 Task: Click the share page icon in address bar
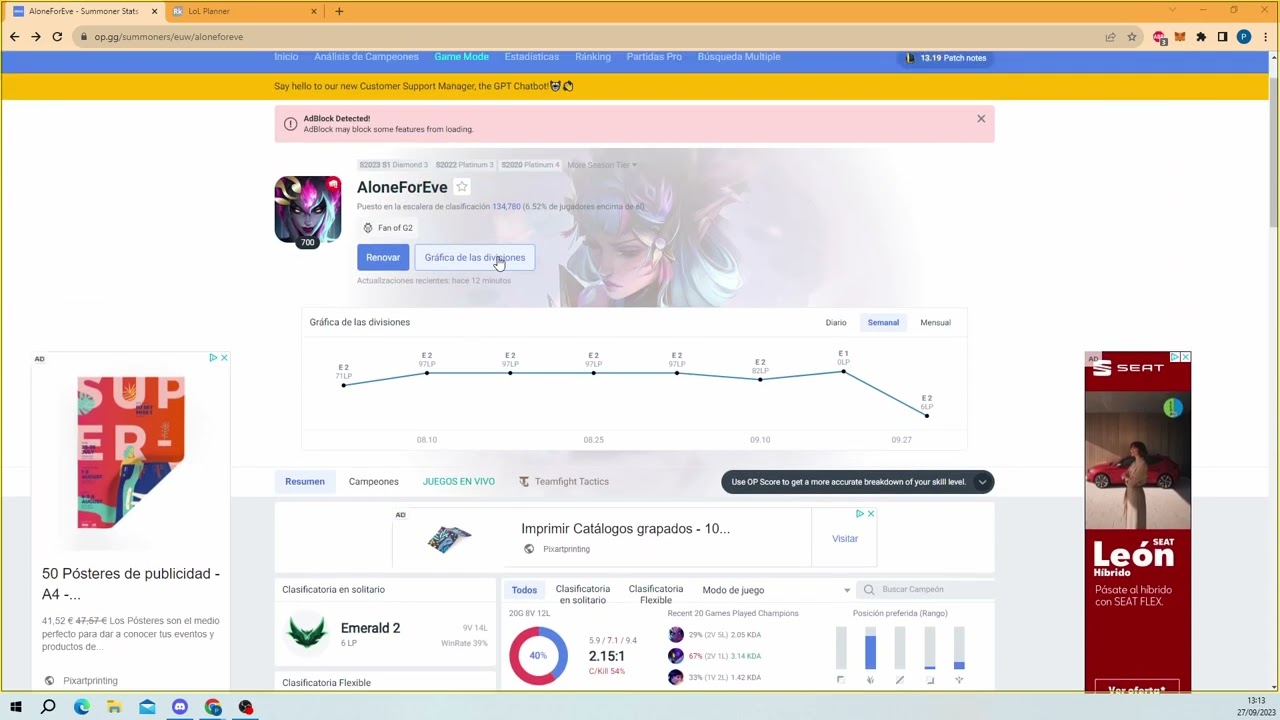tap(1110, 37)
